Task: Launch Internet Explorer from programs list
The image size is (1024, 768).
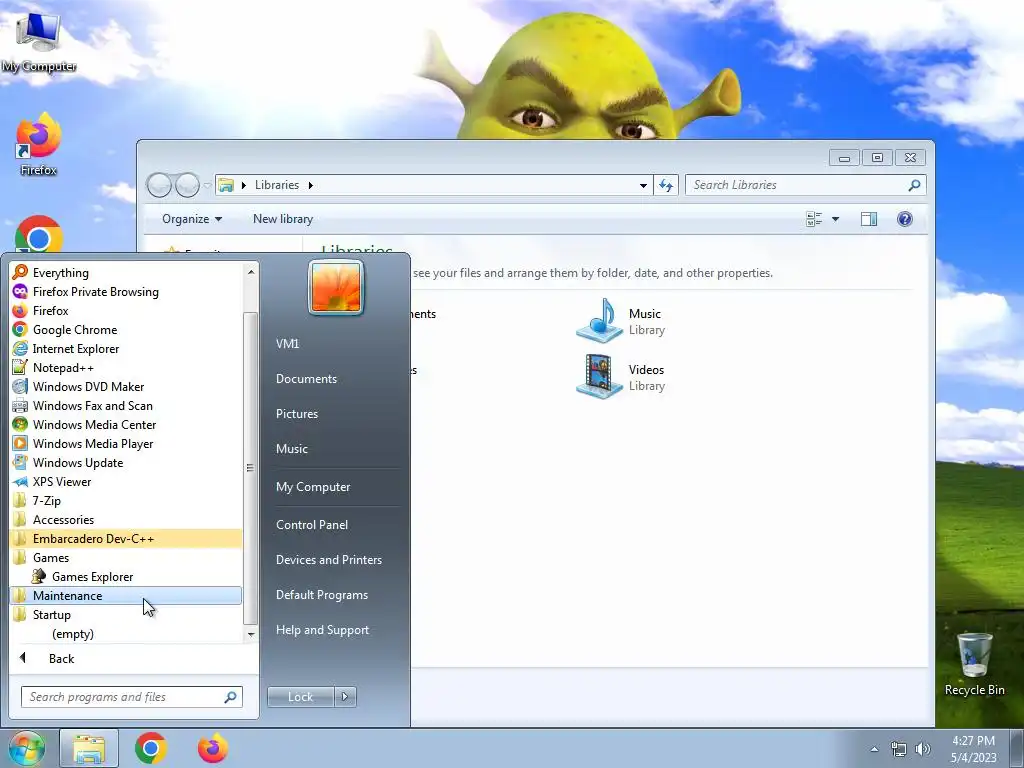Action: (x=126, y=349)
